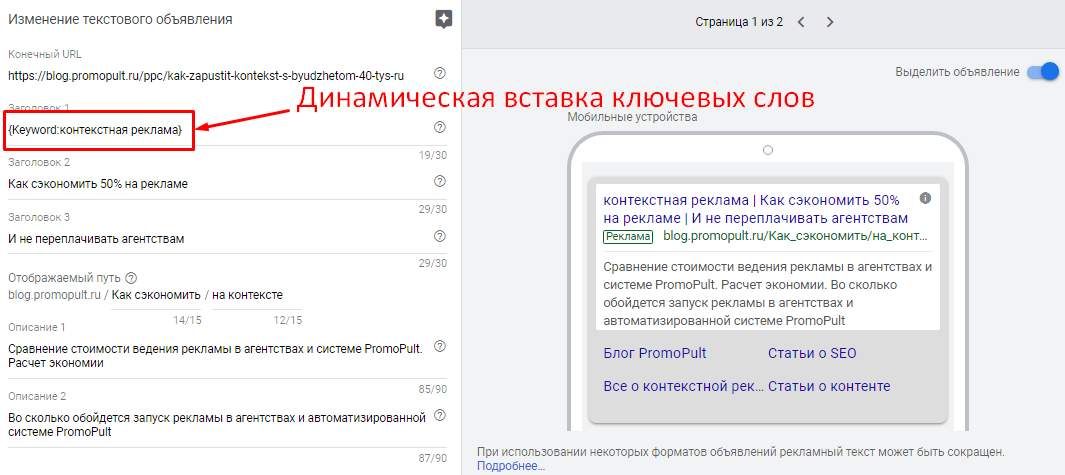Image resolution: width=1065 pixels, height=475 pixels.
Task: Click the Изменение текстового объявления heading
Action: 120,20
